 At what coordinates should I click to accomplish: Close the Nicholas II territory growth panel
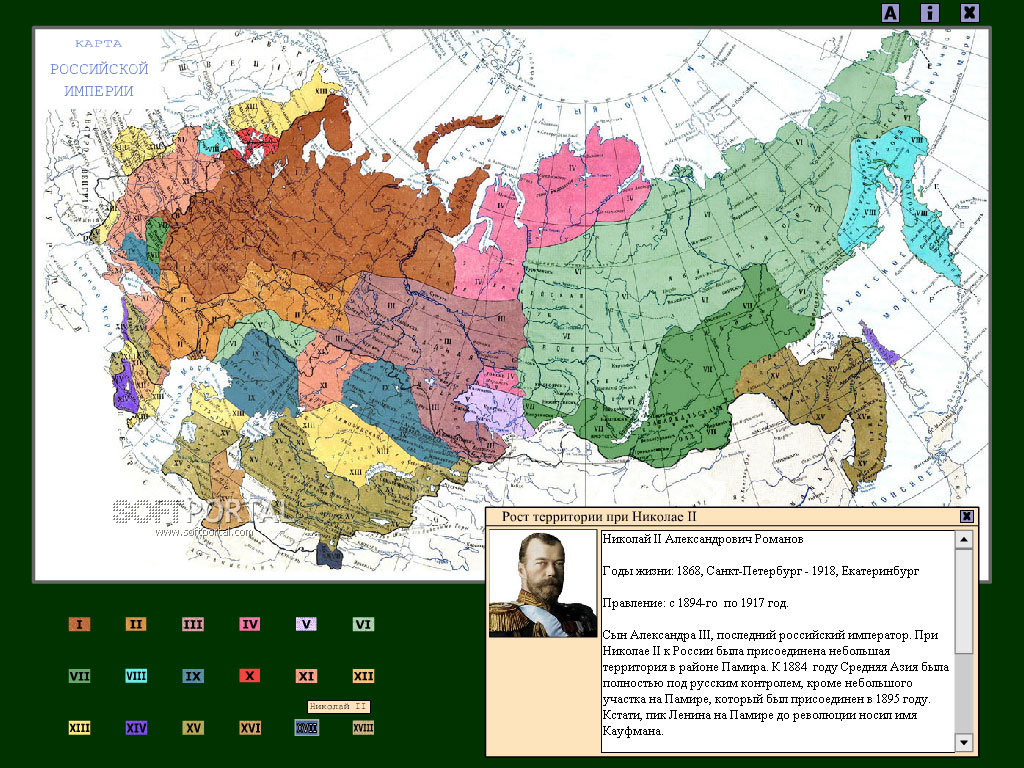(x=967, y=516)
